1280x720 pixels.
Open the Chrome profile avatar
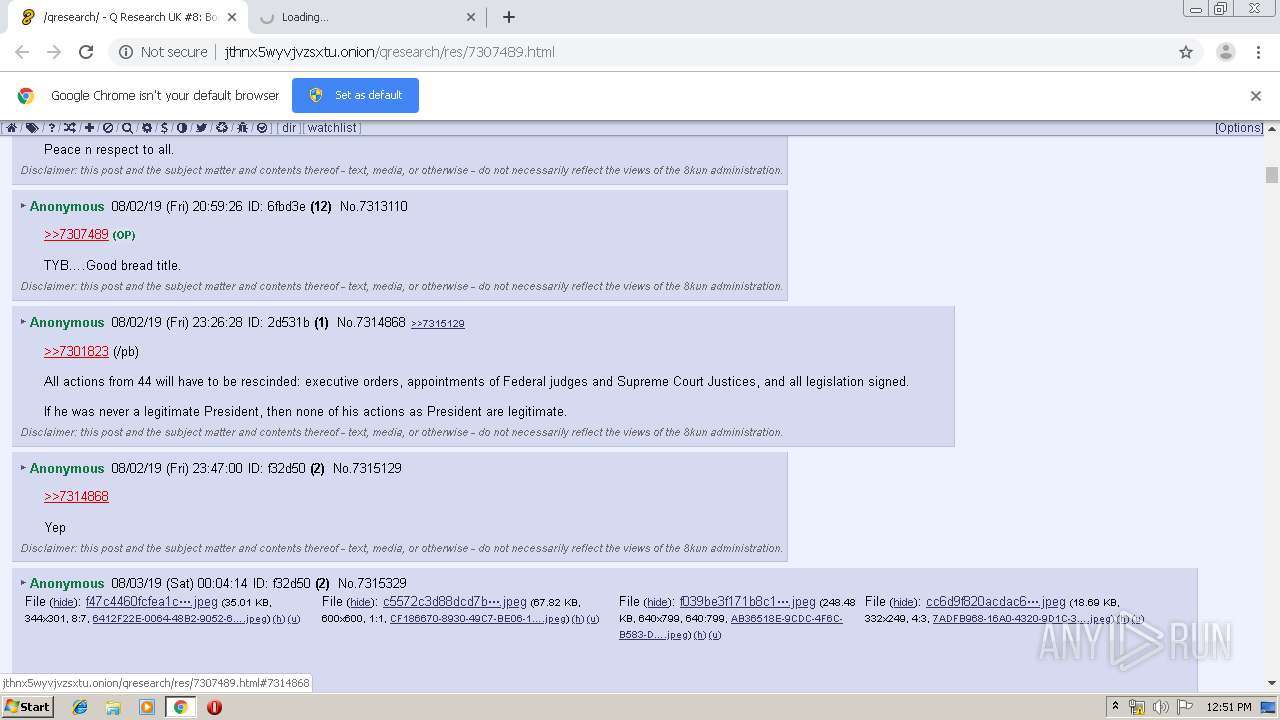coord(1226,52)
